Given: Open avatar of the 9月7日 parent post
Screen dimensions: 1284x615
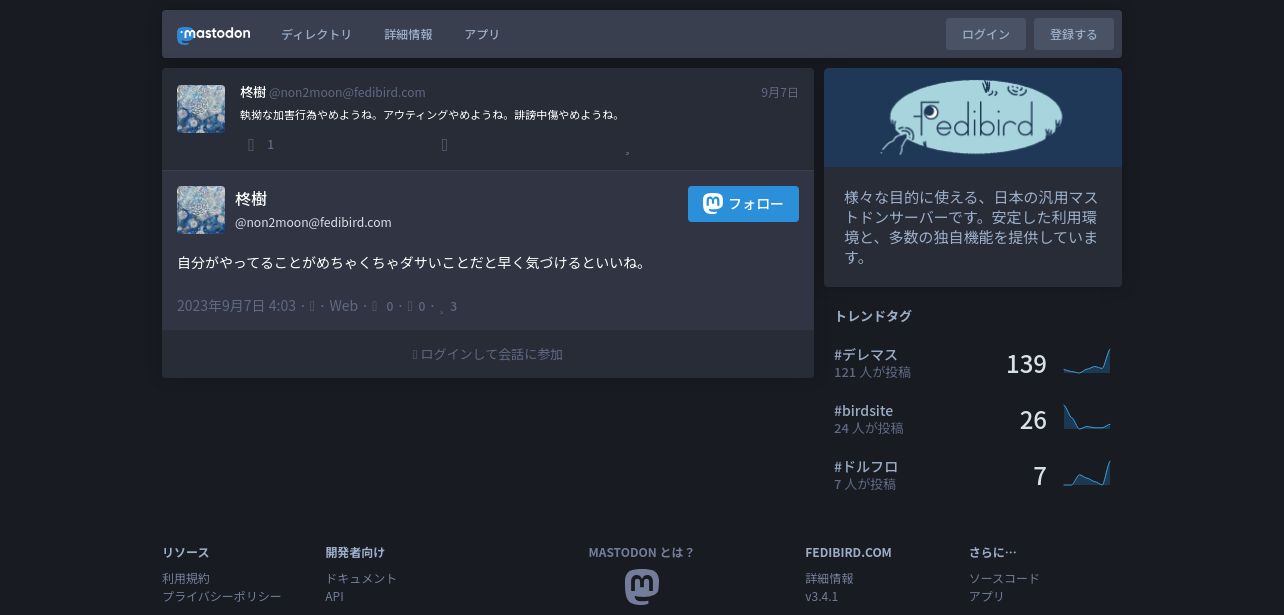Looking at the screenshot, I should 201,109.
